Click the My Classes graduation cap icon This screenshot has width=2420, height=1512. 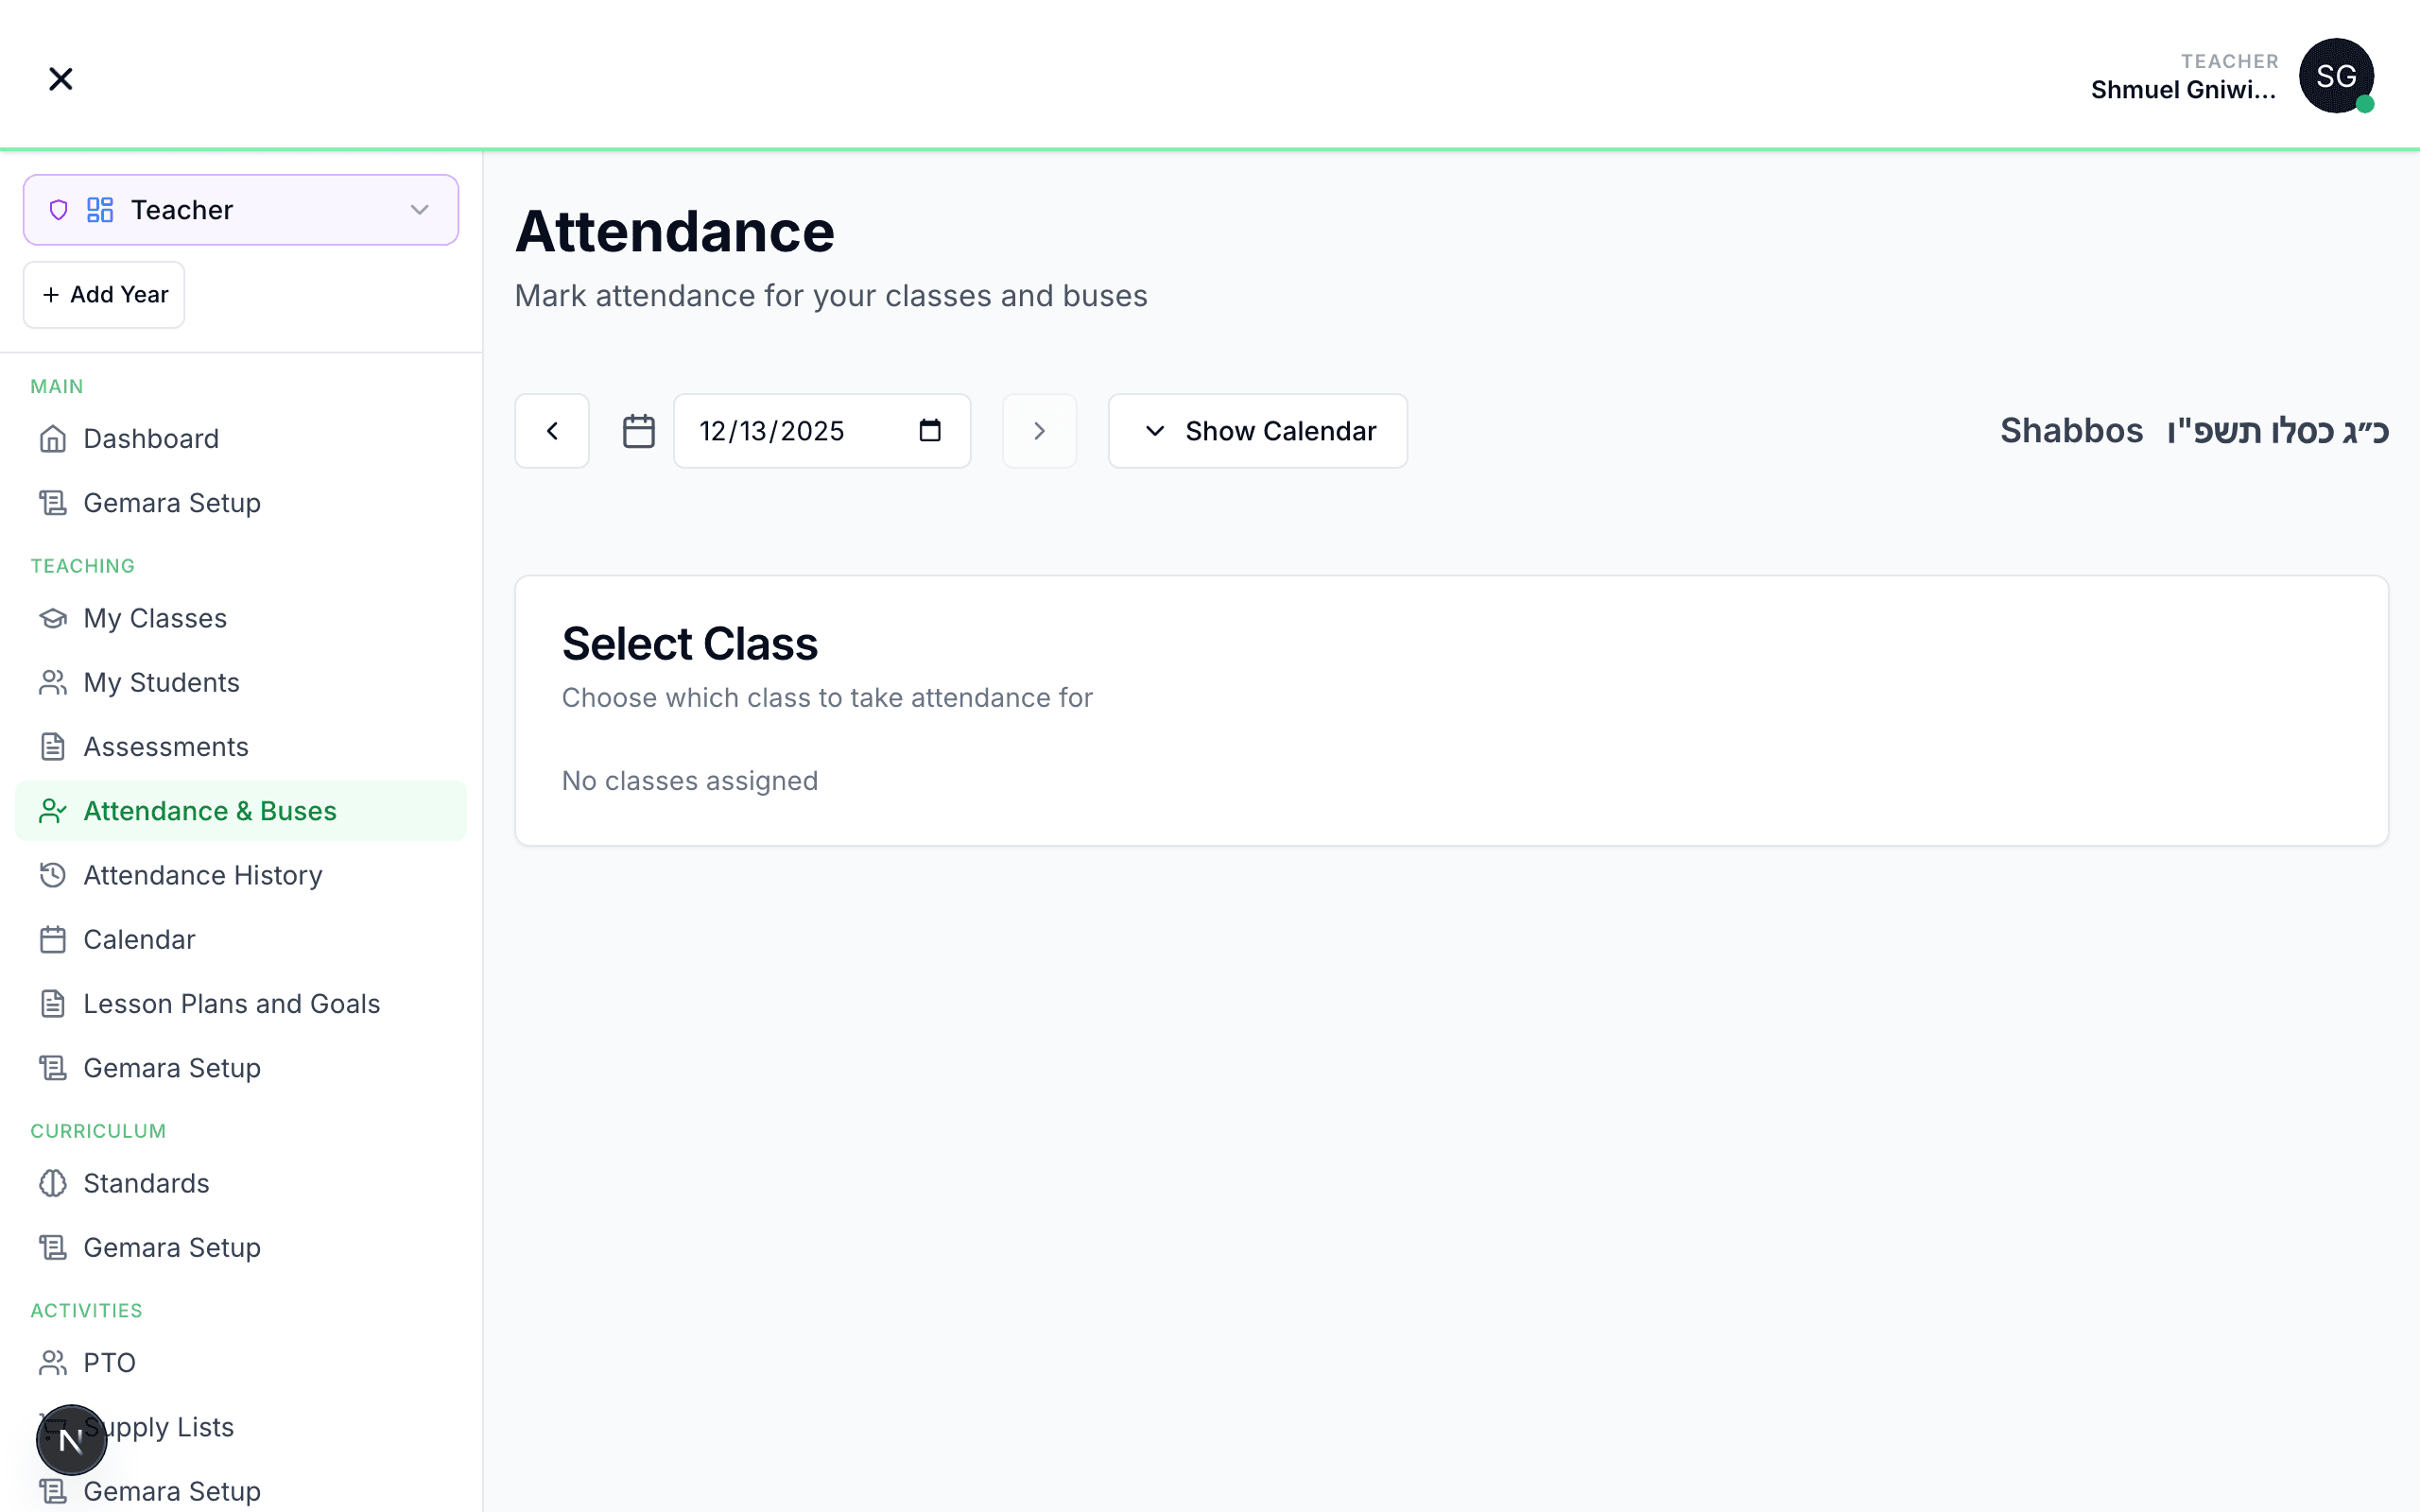[53, 619]
